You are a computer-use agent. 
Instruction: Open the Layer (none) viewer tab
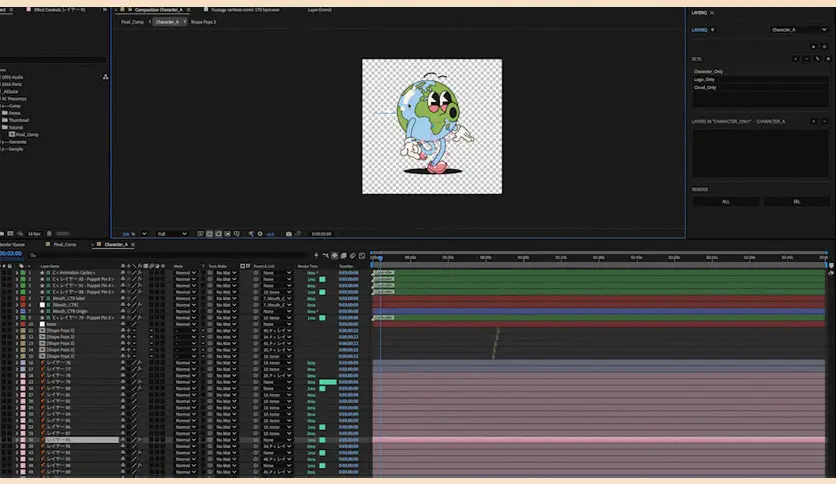pyautogui.click(x=319, y=10)
